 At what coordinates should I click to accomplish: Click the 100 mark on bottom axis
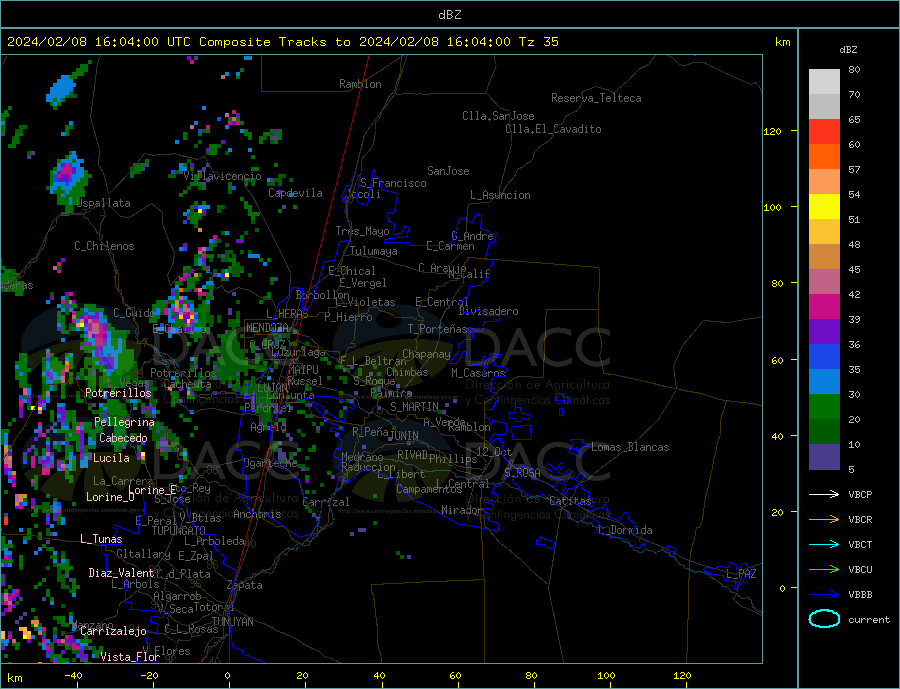point(607,676)
